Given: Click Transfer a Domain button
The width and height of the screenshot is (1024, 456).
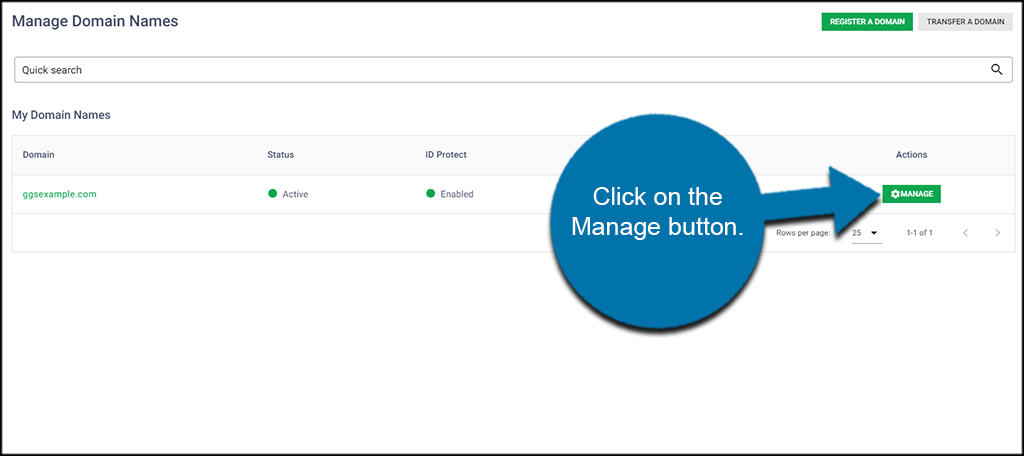Looking at the screenshot, I should click(x=965, y=22).
